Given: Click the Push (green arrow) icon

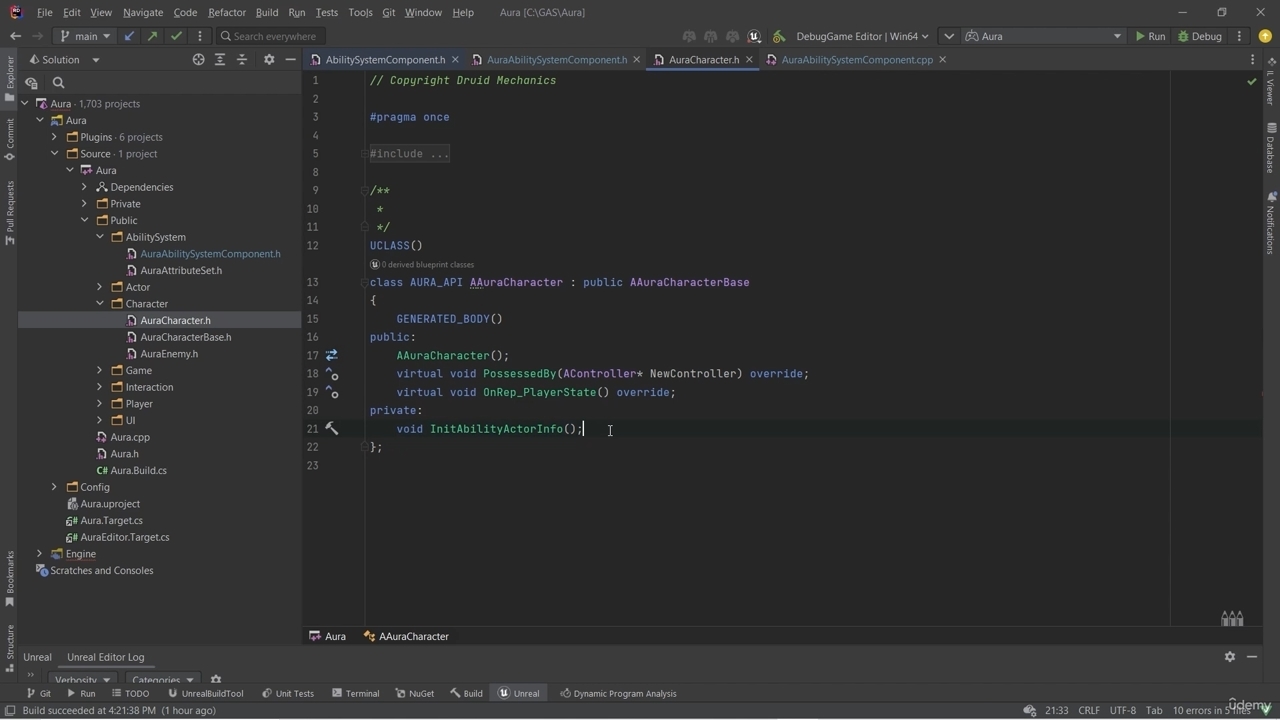Looking at the screenshot, I should pyautogui.click(x=152, y=36).
